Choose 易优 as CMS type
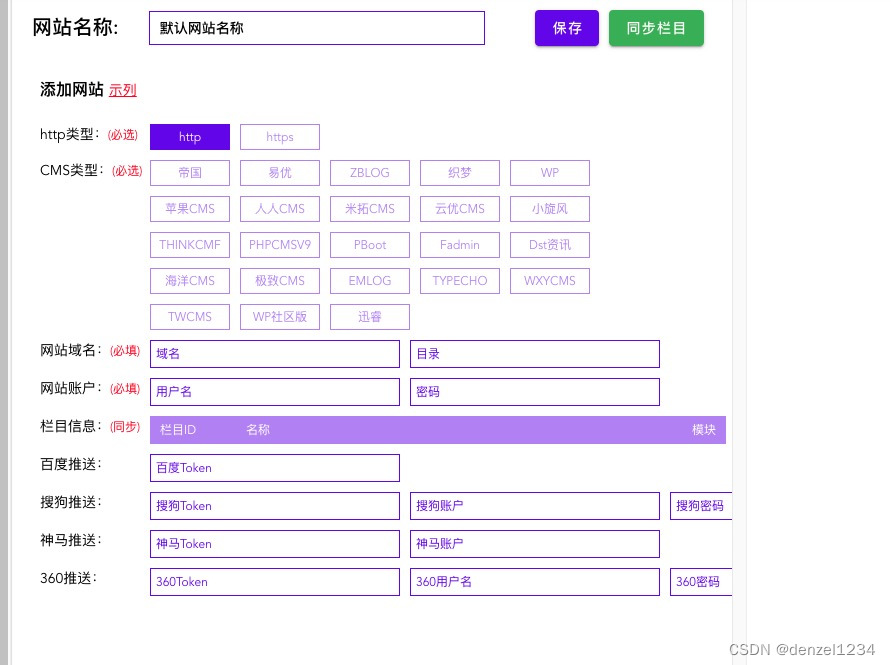Image resolution: width=891 pixels, height=665 pixels. 280,173
